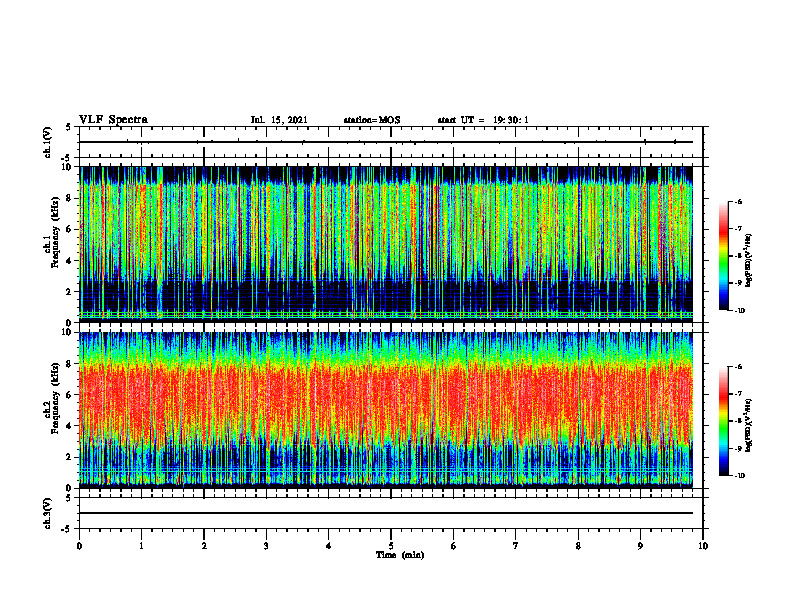The height and width of the screenshot is (612, 792).
Task: Click the time axis tick label 6
Action: [454, 546]
